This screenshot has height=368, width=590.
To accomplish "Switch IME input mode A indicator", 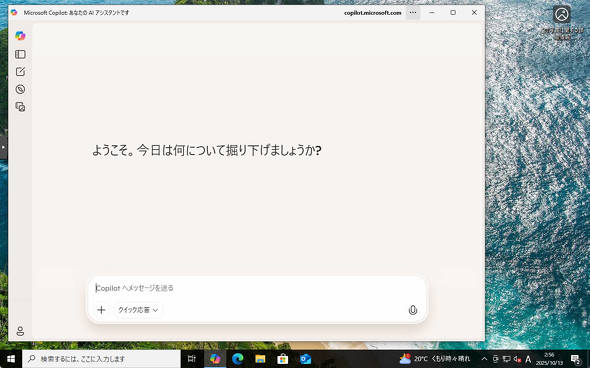I will pyautogui.click(x=528, y=359).
